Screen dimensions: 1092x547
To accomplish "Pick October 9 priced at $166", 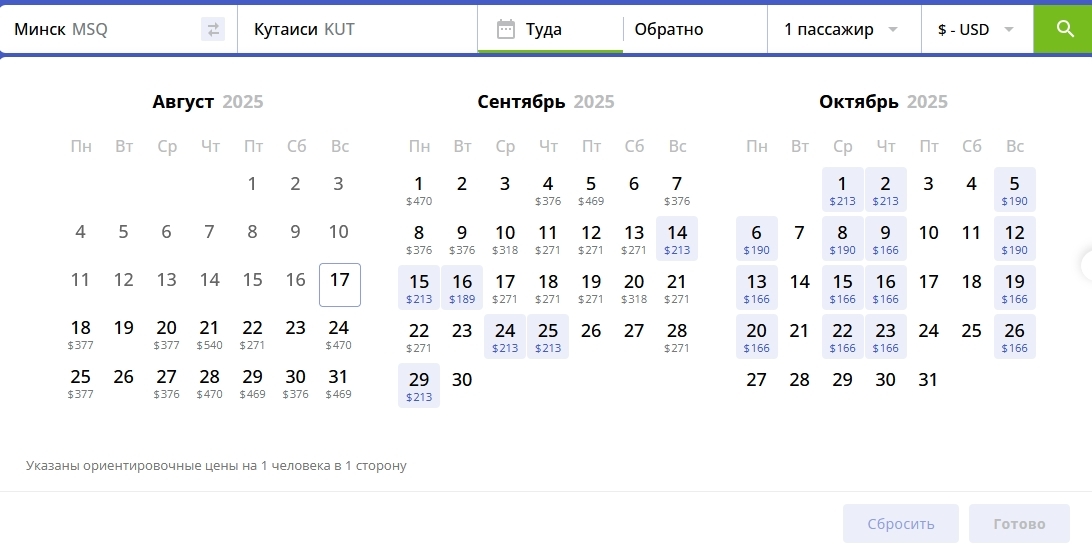I will point(885,238).
